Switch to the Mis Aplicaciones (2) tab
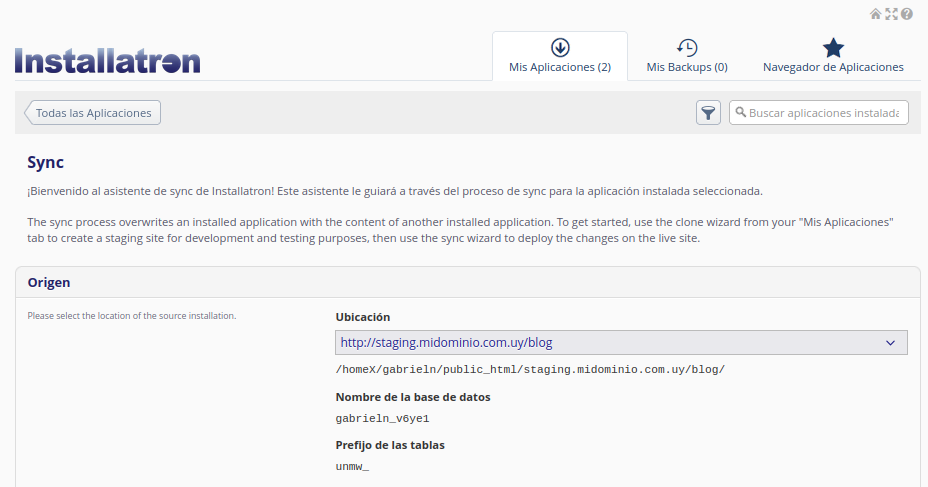 (560, 67)
